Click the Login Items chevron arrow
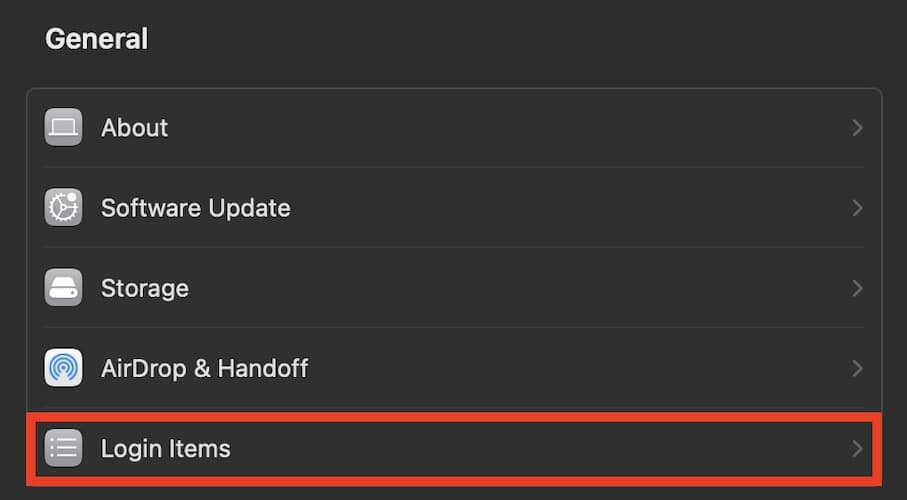Image resolution: width=907 pixels, height=500 pixels. pyautogui.click(x=857, y=449)
